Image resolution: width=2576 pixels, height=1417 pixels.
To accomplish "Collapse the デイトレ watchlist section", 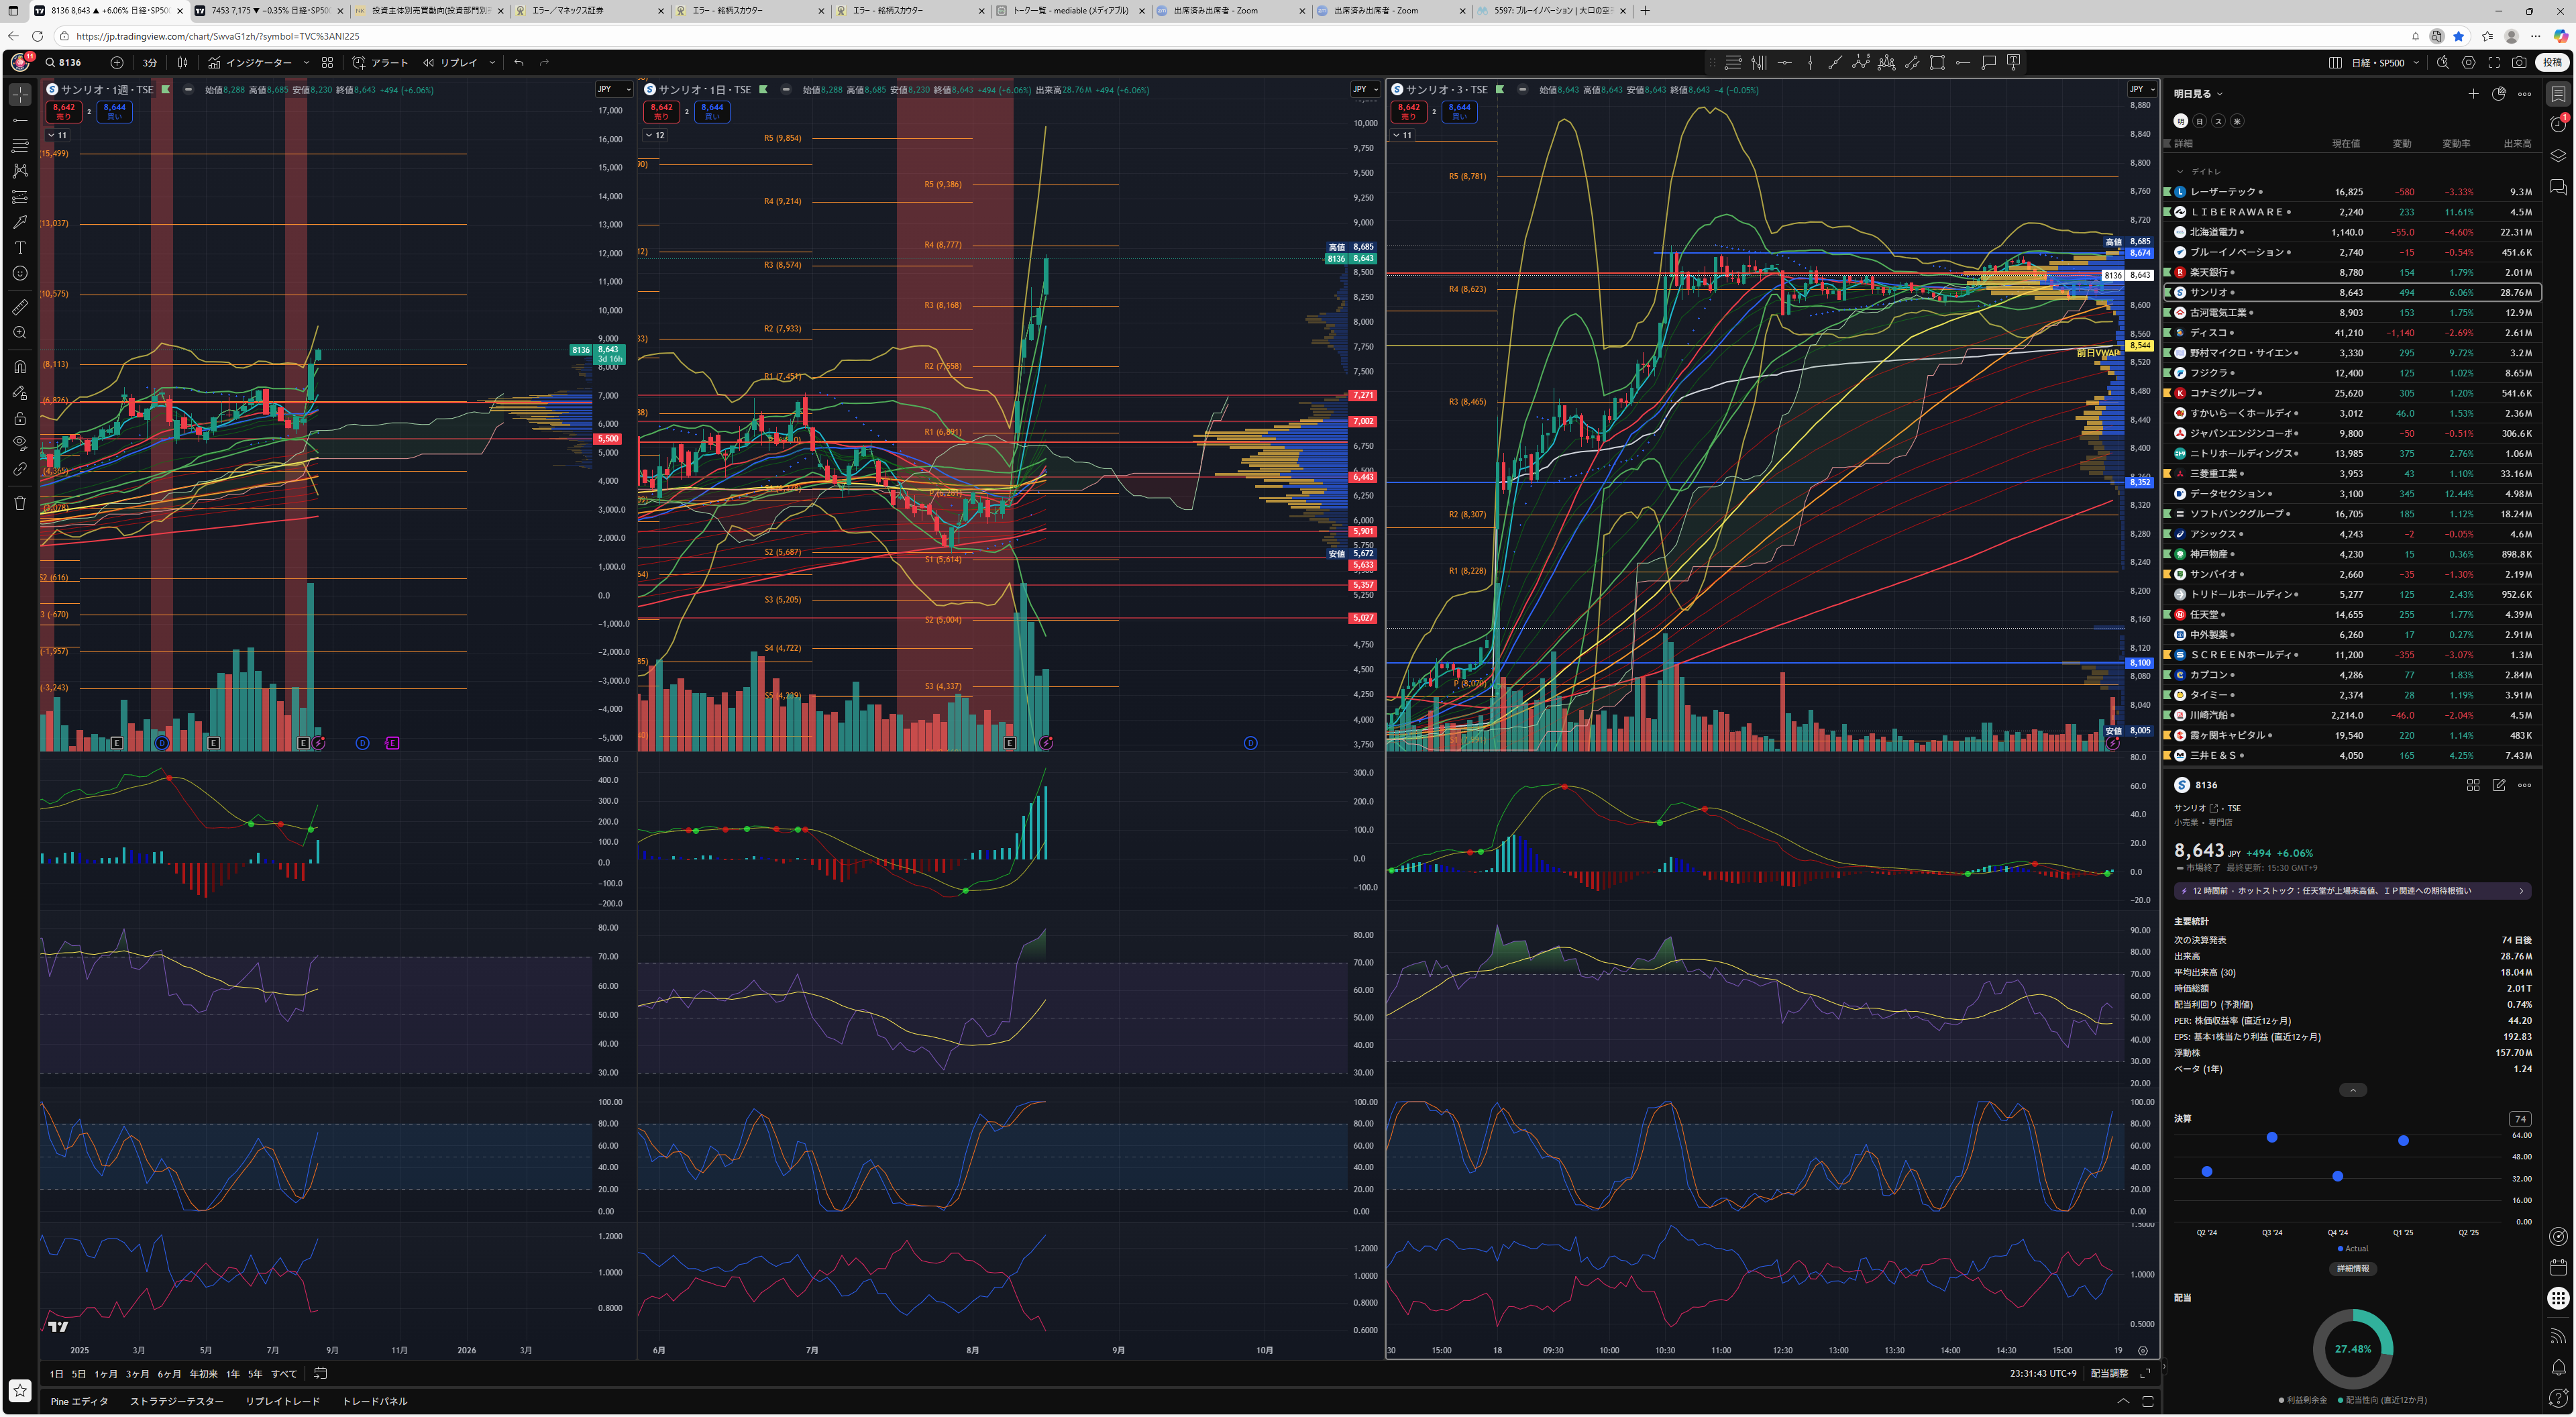I will pyautogui.click(x=2181, y=171).
